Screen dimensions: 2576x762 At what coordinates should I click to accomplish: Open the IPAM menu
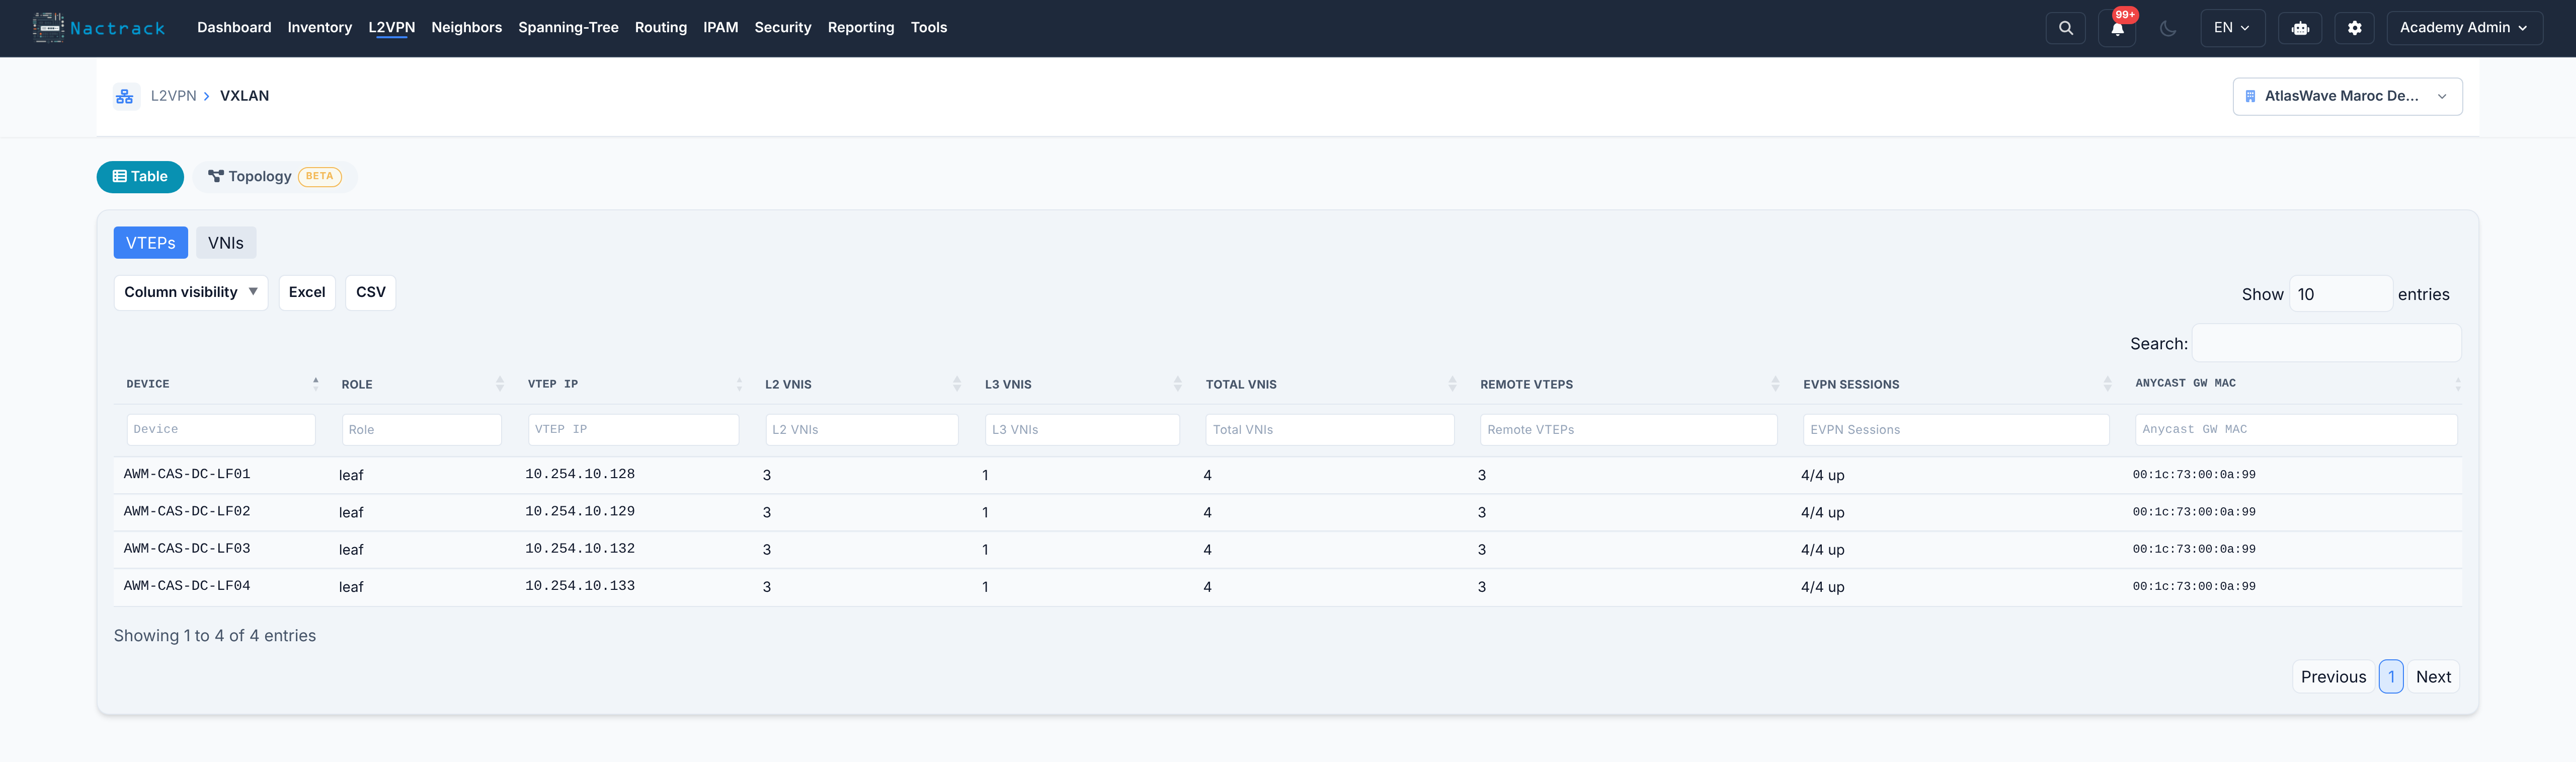pyautogui.click(x=720, y=28)
